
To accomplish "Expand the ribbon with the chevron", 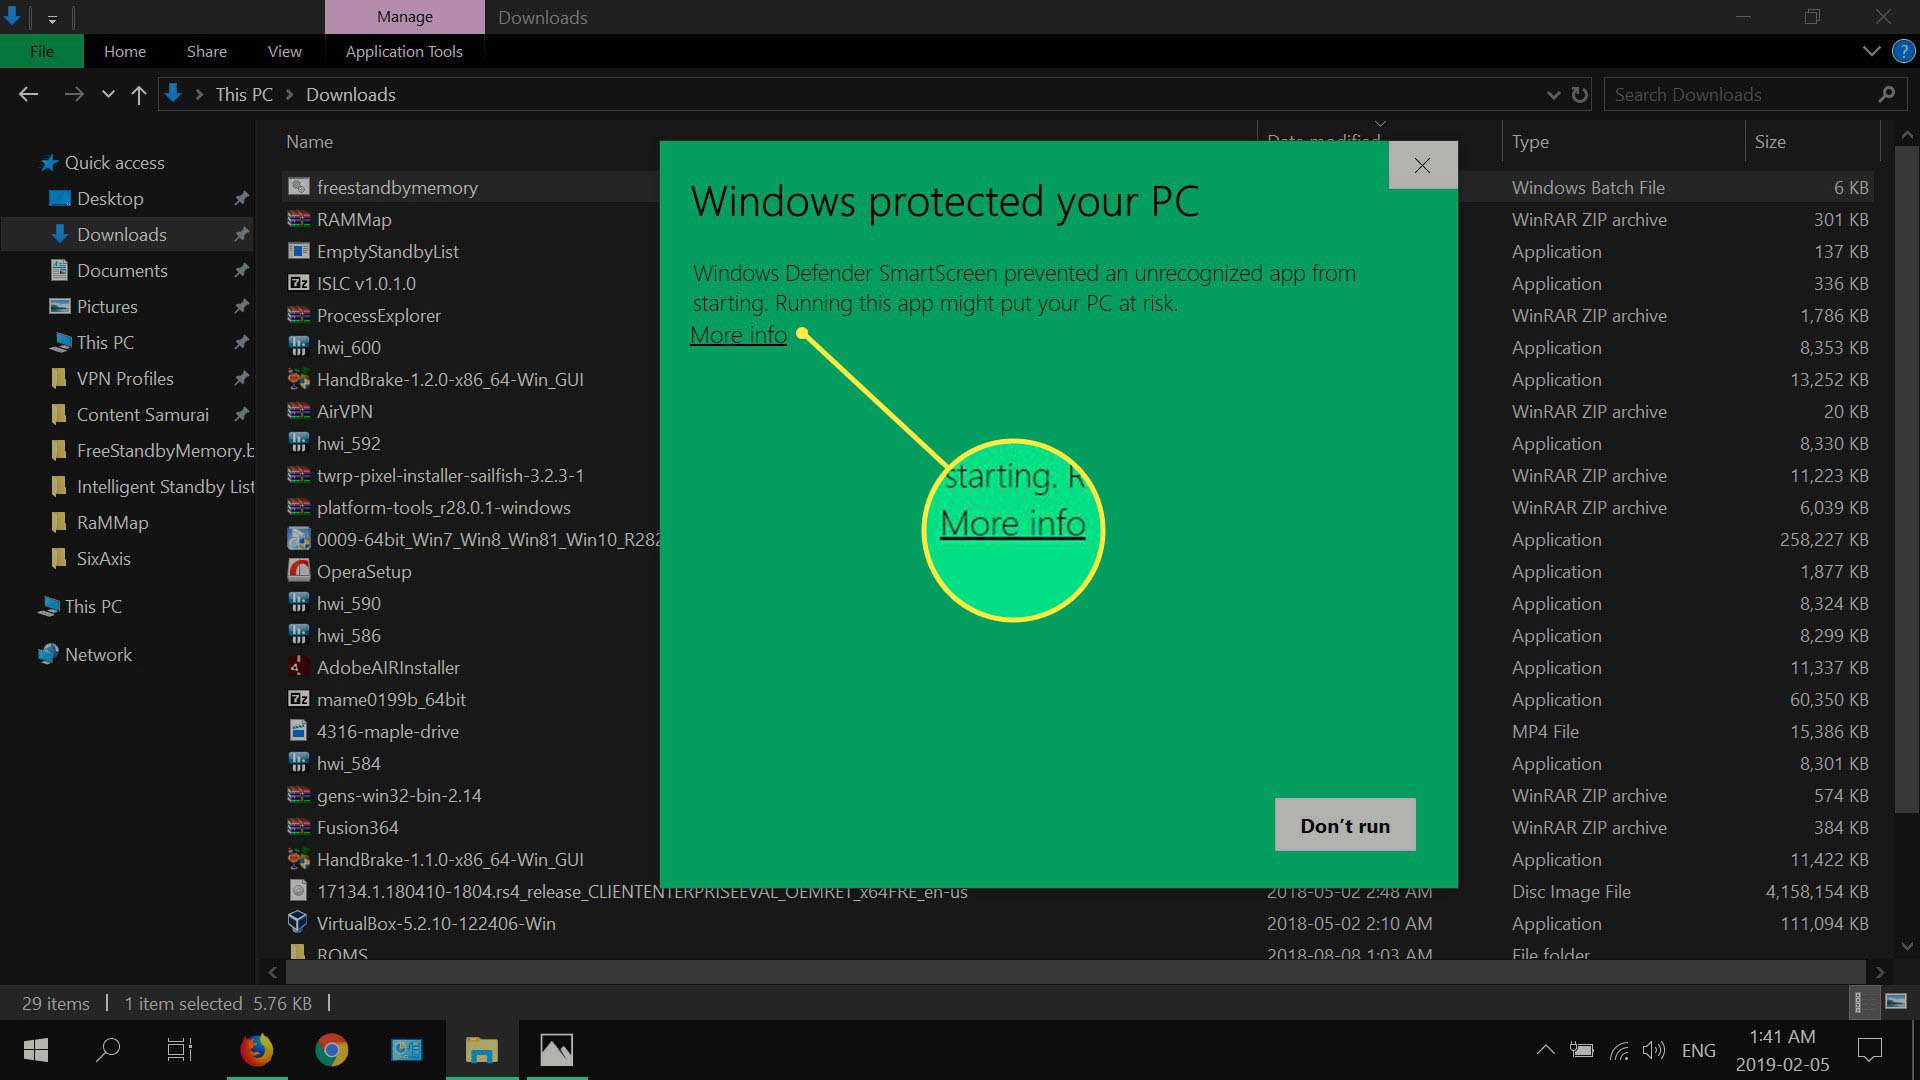I will click(x=1871, y=51).
